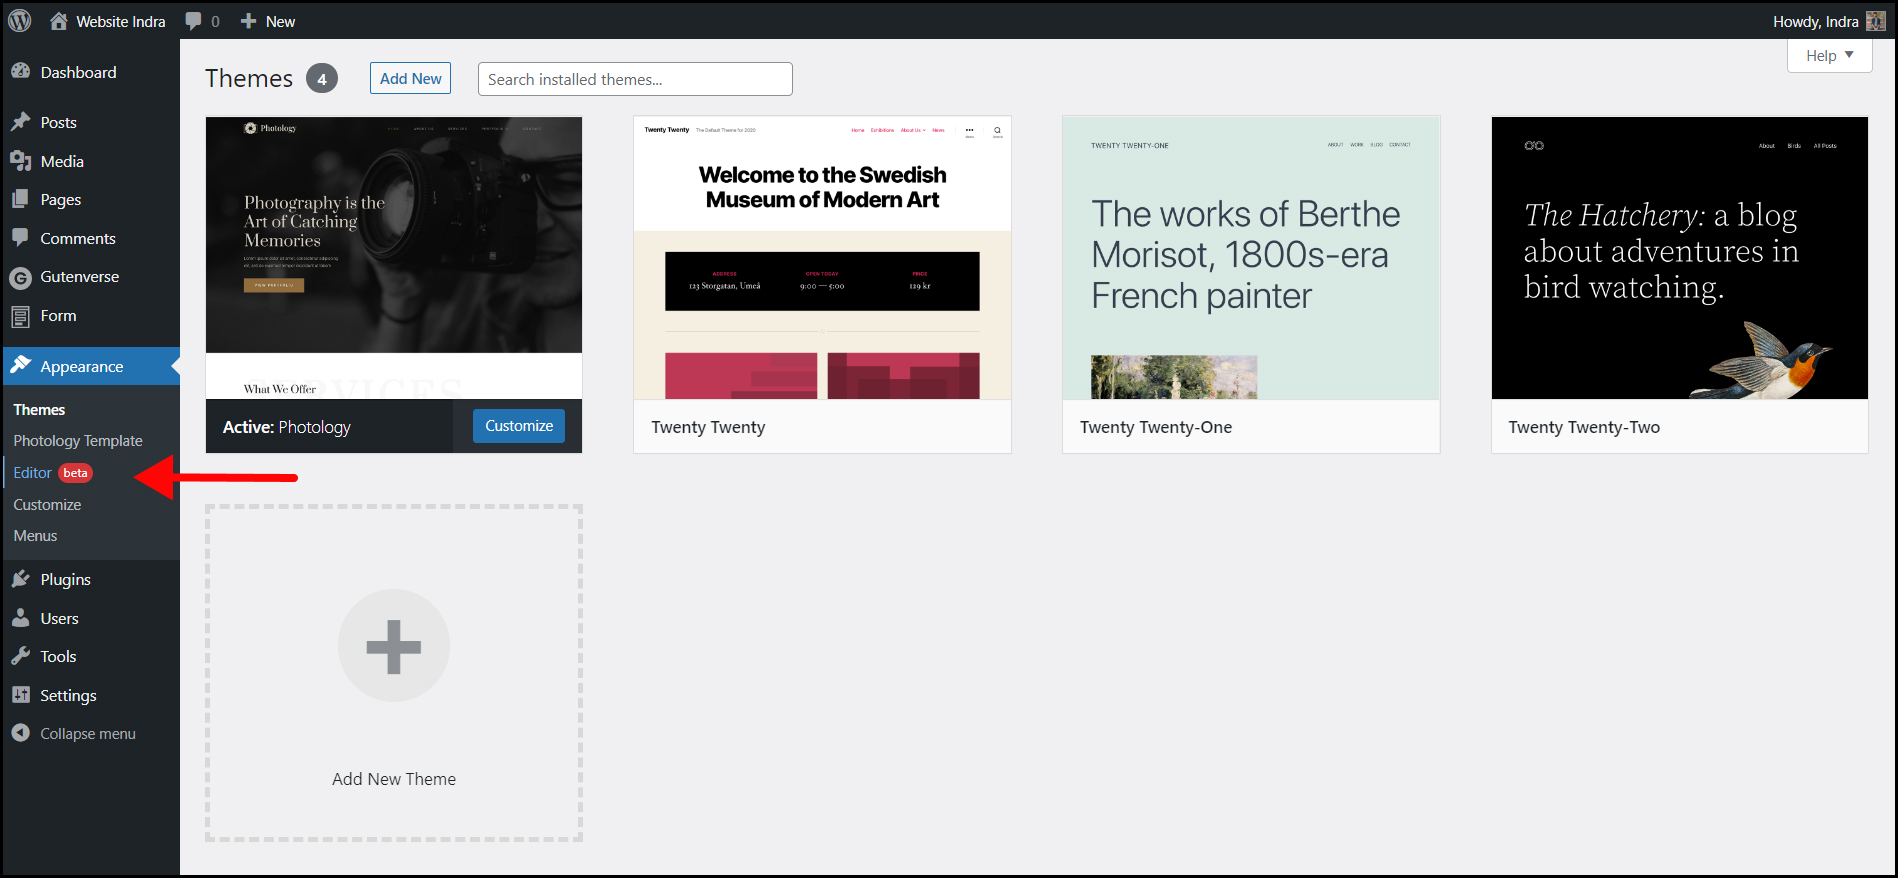Click the Pages document icon

pyautogui.click(x=20, y=199)
